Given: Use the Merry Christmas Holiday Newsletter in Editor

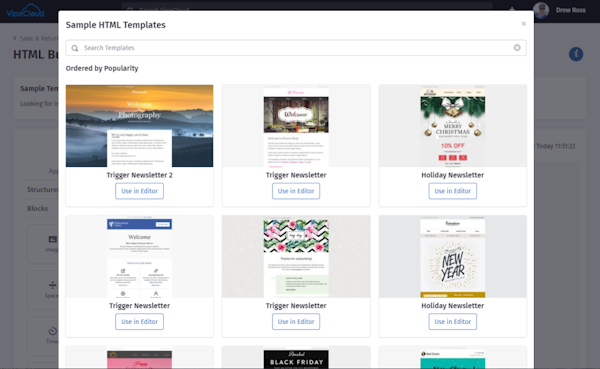Looking at the screenshot, I should (x=452, y=191).
